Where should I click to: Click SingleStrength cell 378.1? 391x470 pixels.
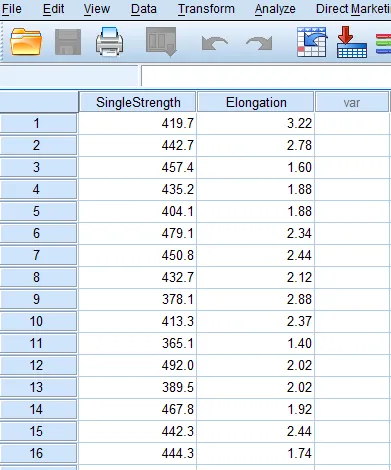pyautogui.click(x=138, y=299)
